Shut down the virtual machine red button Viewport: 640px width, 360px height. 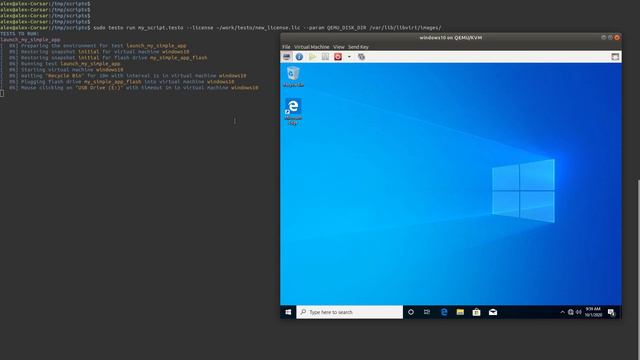338,57
